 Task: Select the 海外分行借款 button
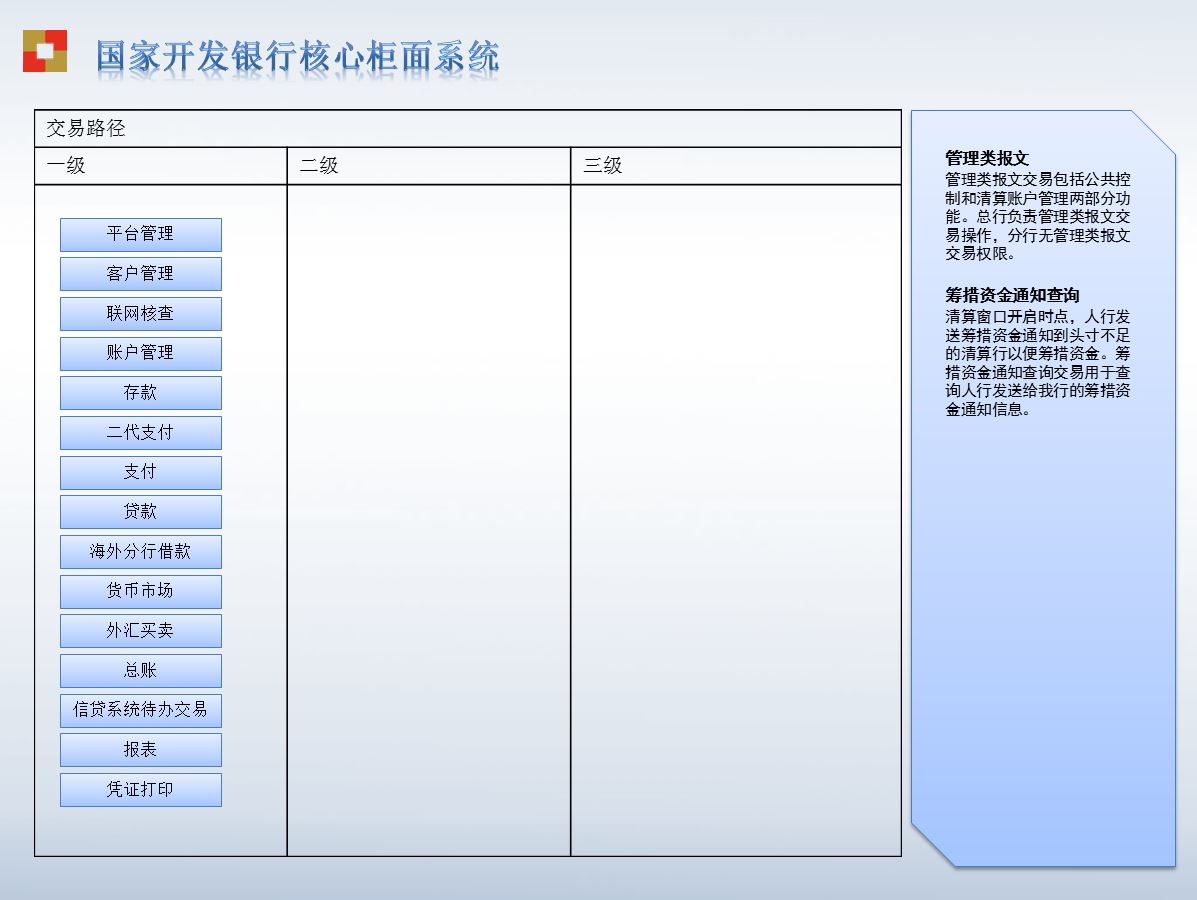point(140,552)
